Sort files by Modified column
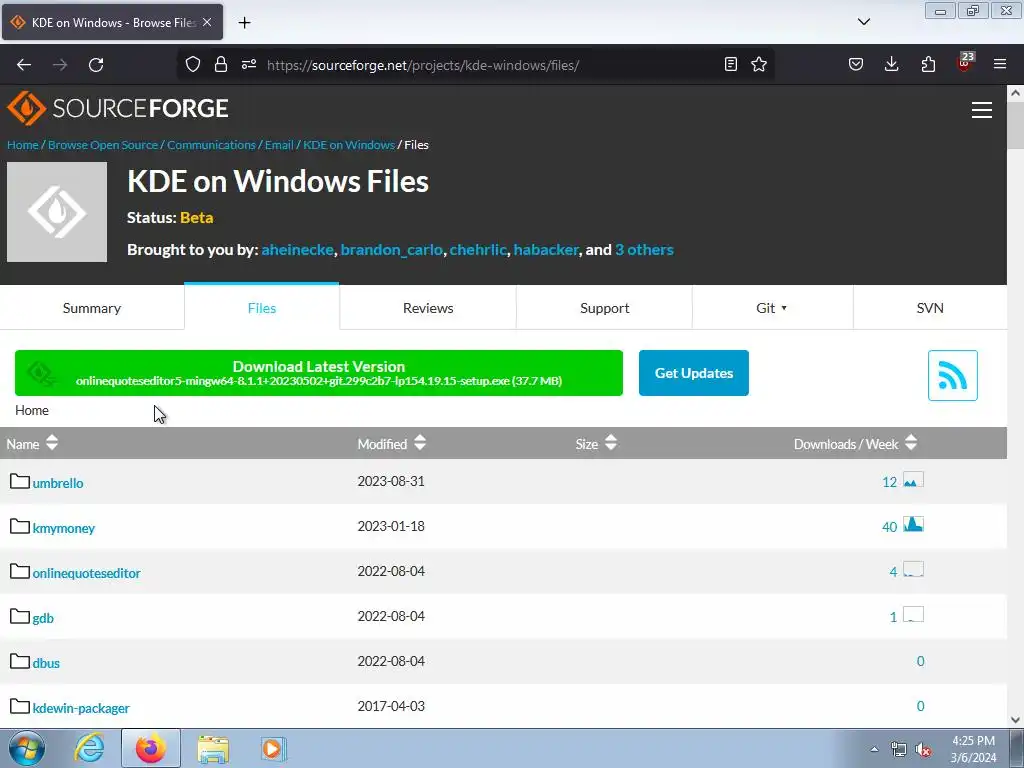This screenshot has height=768, width=1024. 392,443
